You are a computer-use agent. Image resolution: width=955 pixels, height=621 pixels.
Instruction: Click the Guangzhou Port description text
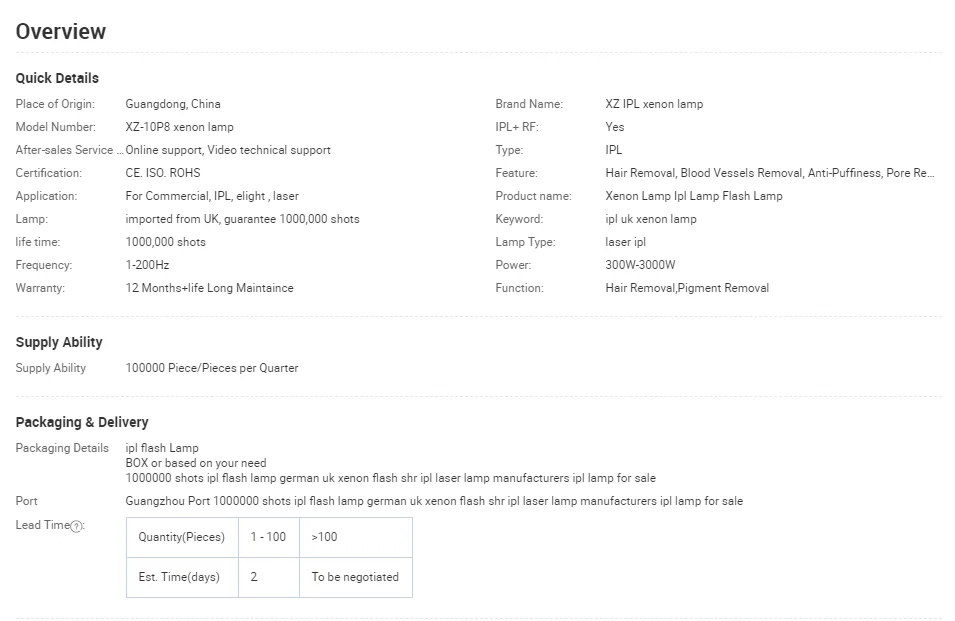click(434, 501)
